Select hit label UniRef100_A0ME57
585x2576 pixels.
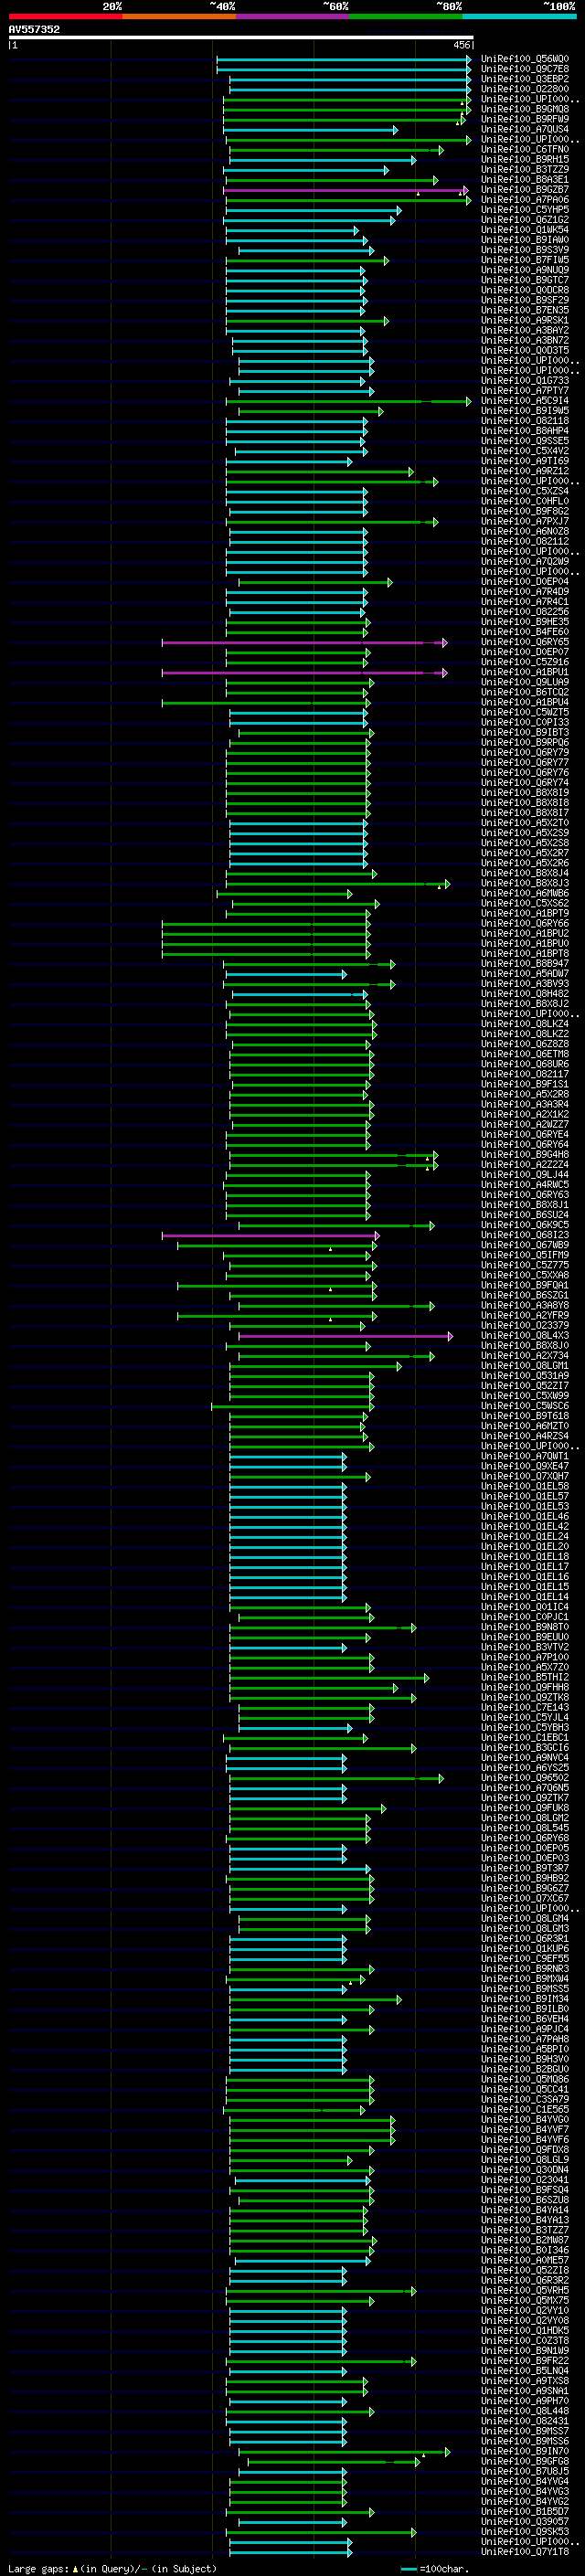[525, 2262]
